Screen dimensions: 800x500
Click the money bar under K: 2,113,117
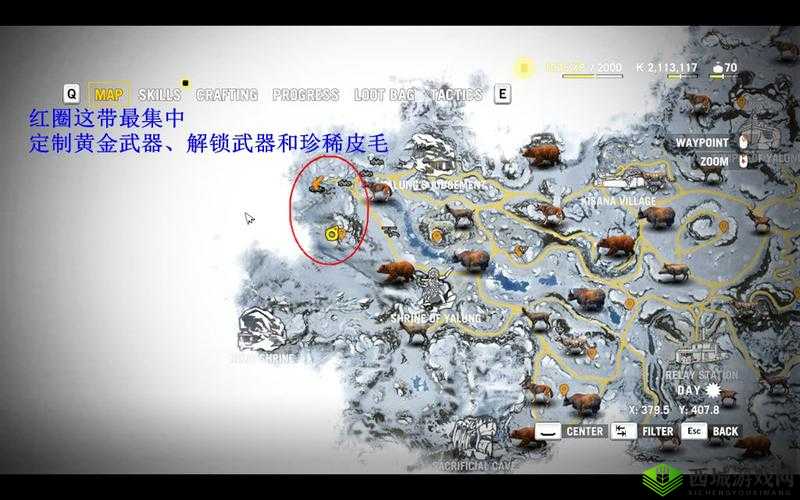pyautogui.click(x=683, y=77)
